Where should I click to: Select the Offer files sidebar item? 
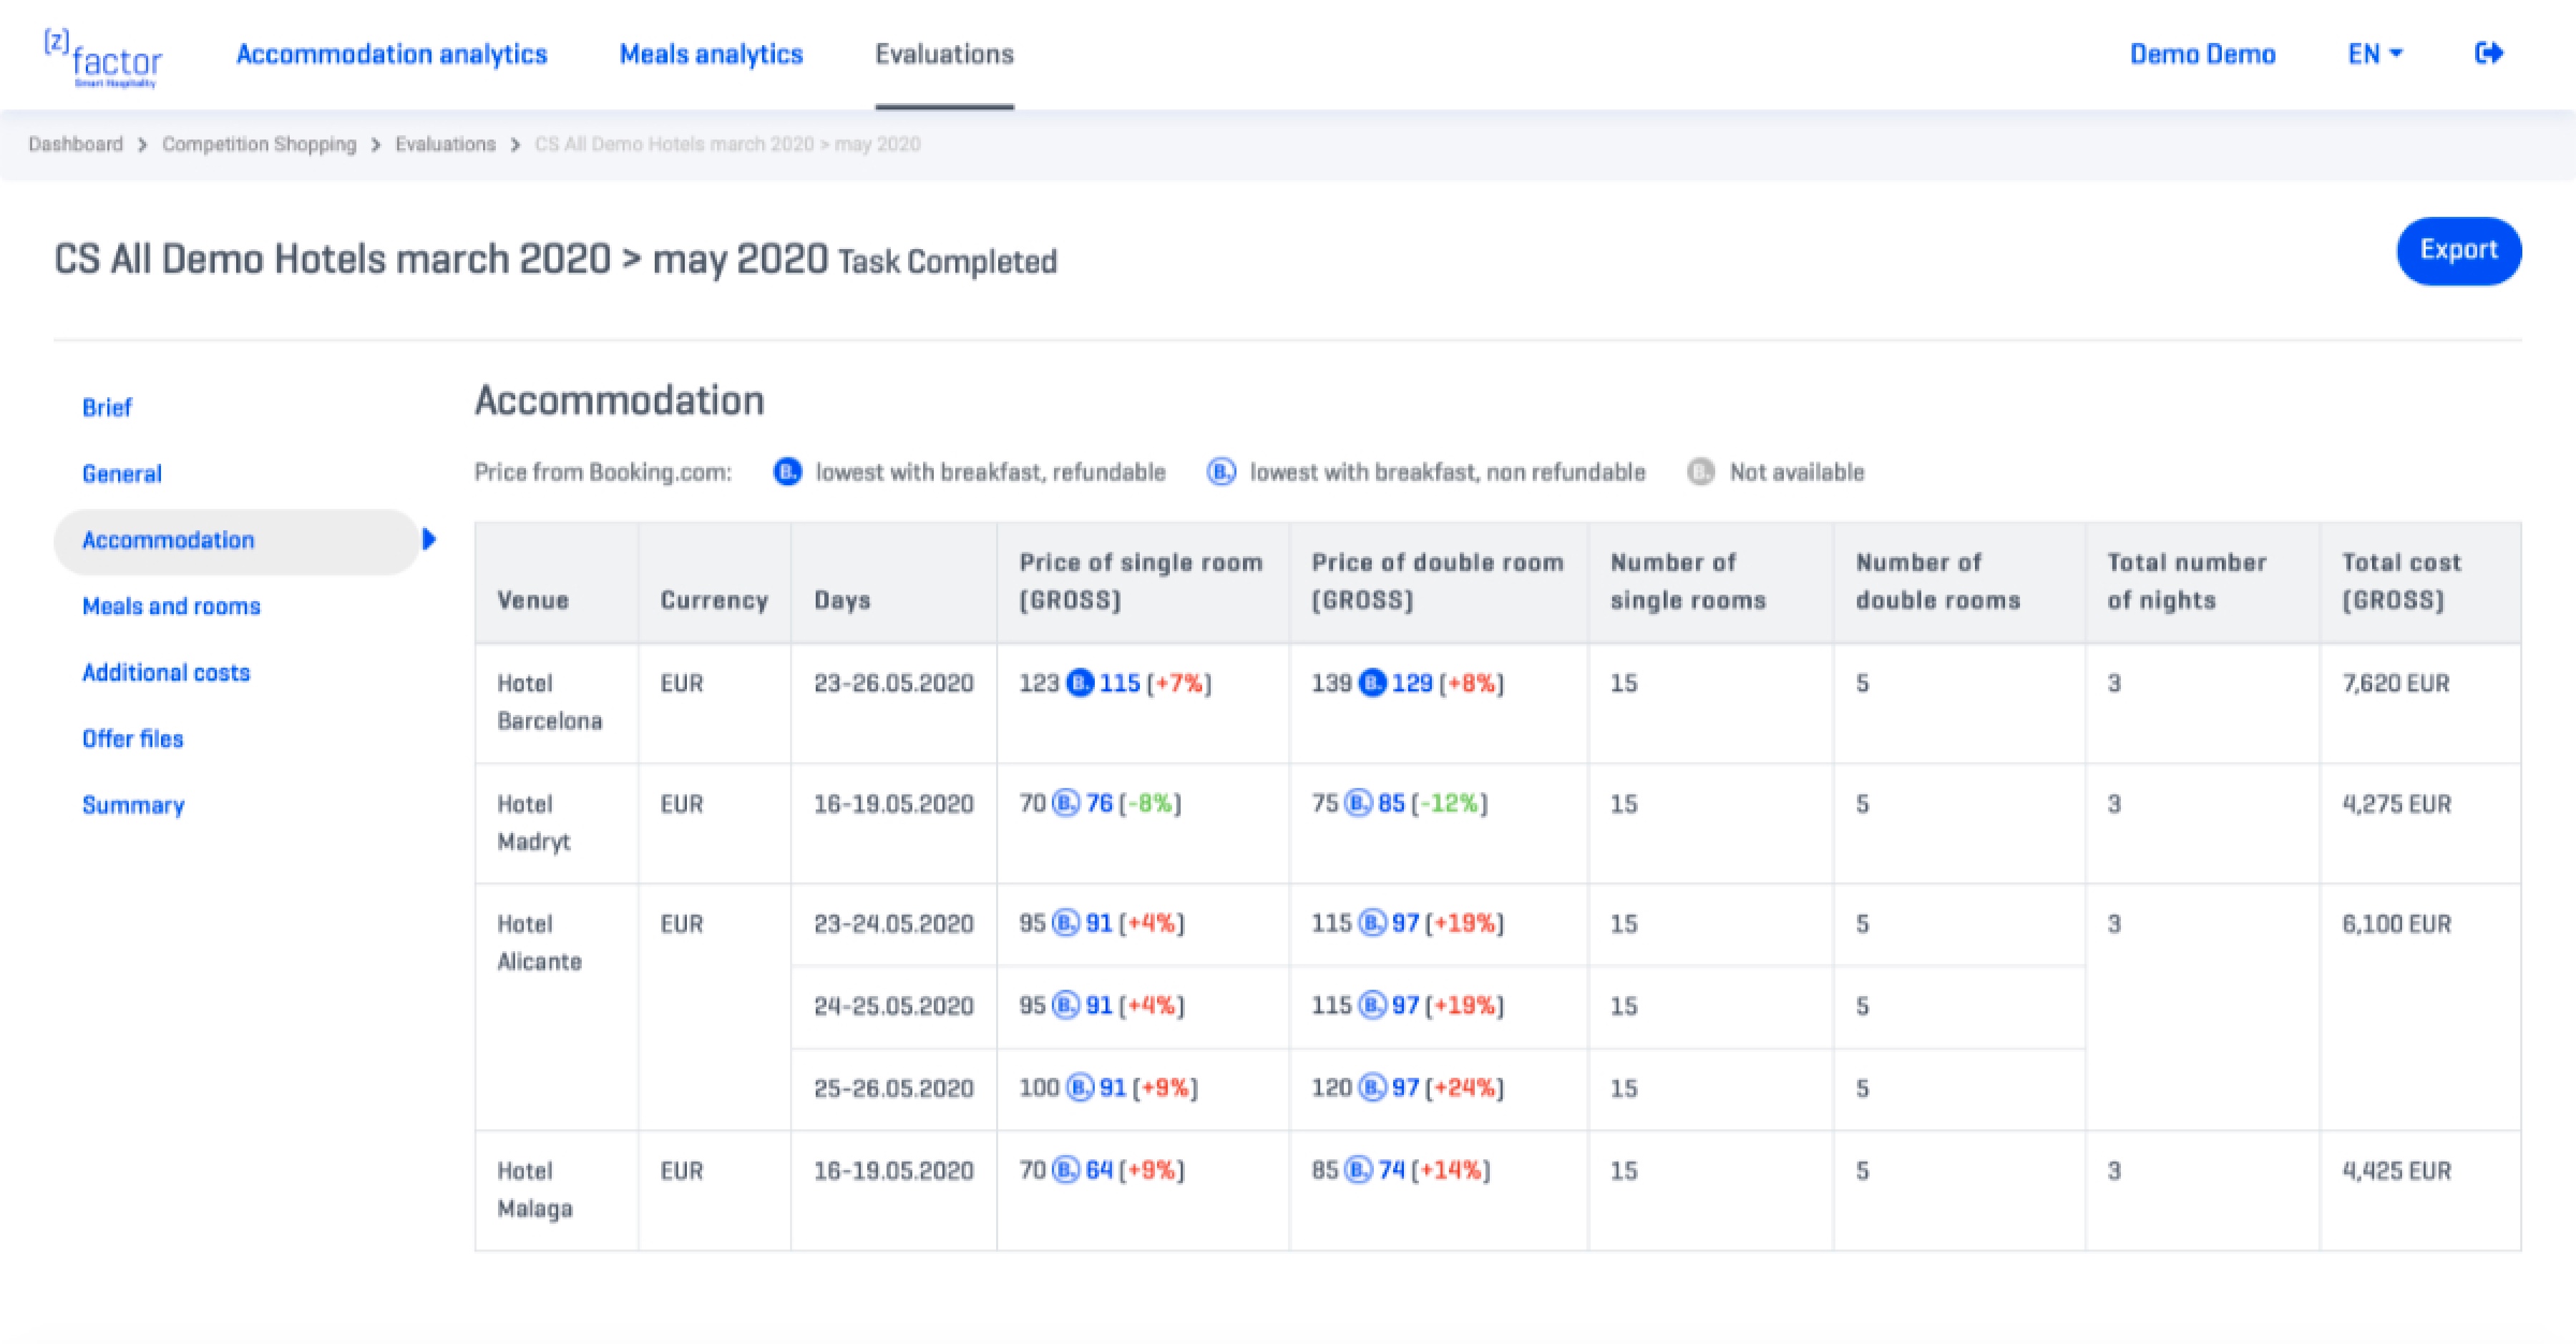coord(133,739)
